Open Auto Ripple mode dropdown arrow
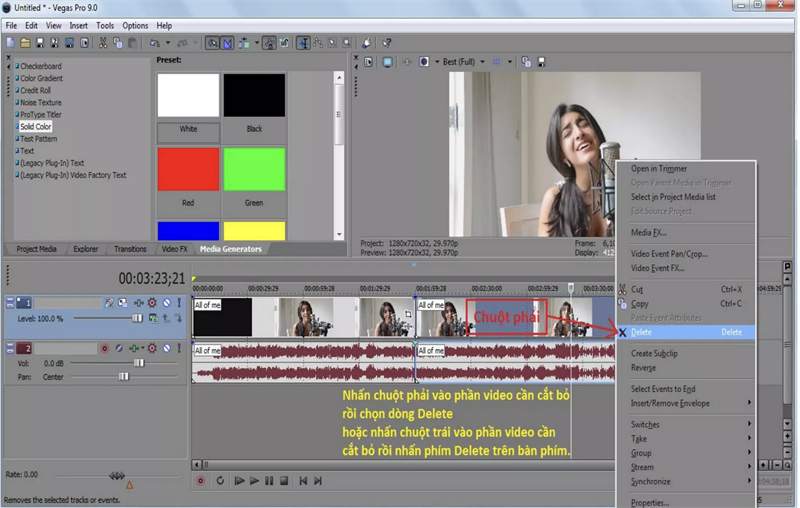 click(x=257, y=43)
